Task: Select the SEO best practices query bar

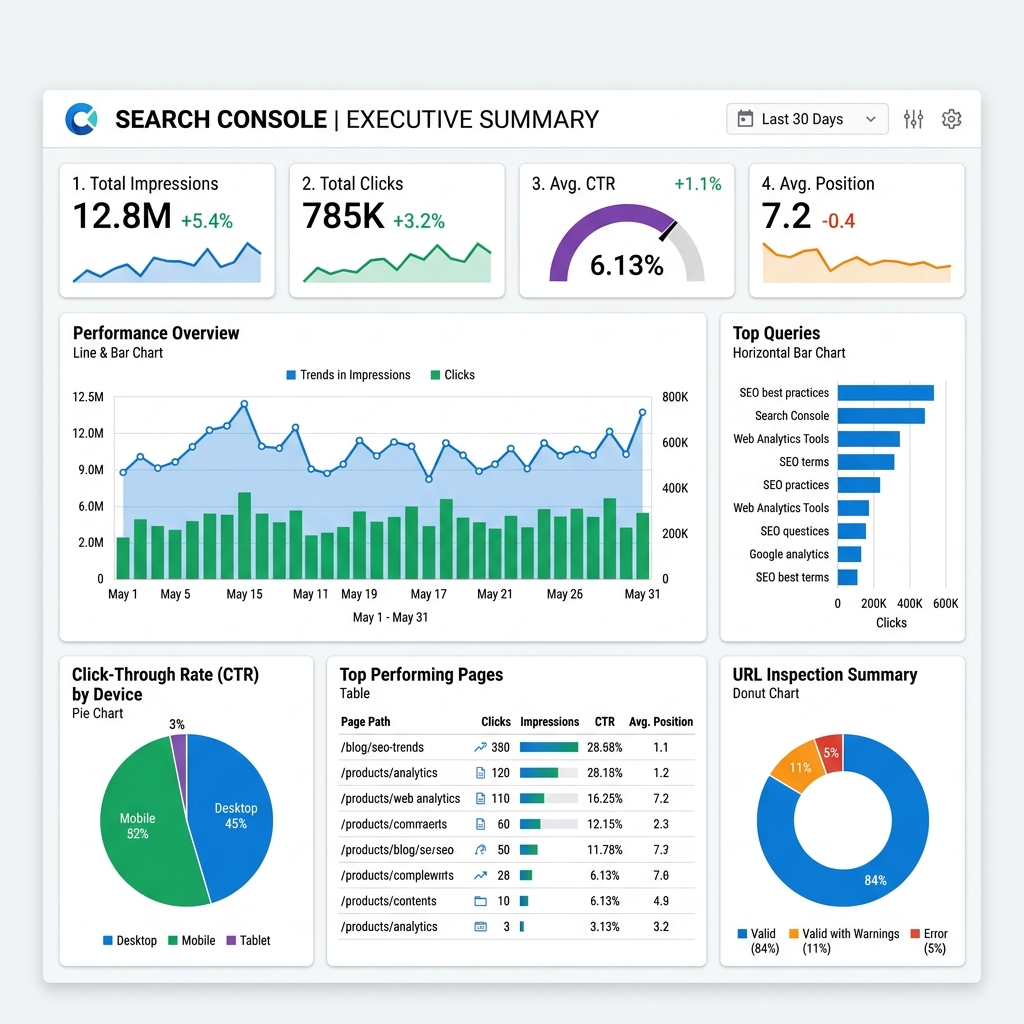Action: point(886,392)
